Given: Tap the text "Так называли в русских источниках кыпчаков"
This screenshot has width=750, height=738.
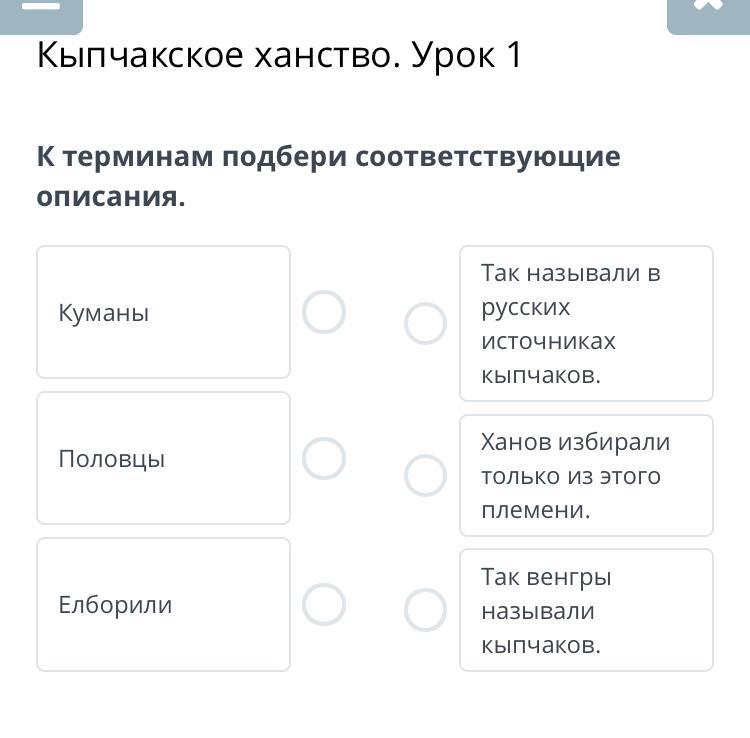Looking at the screenshot, I should click(x=570, y=324).
